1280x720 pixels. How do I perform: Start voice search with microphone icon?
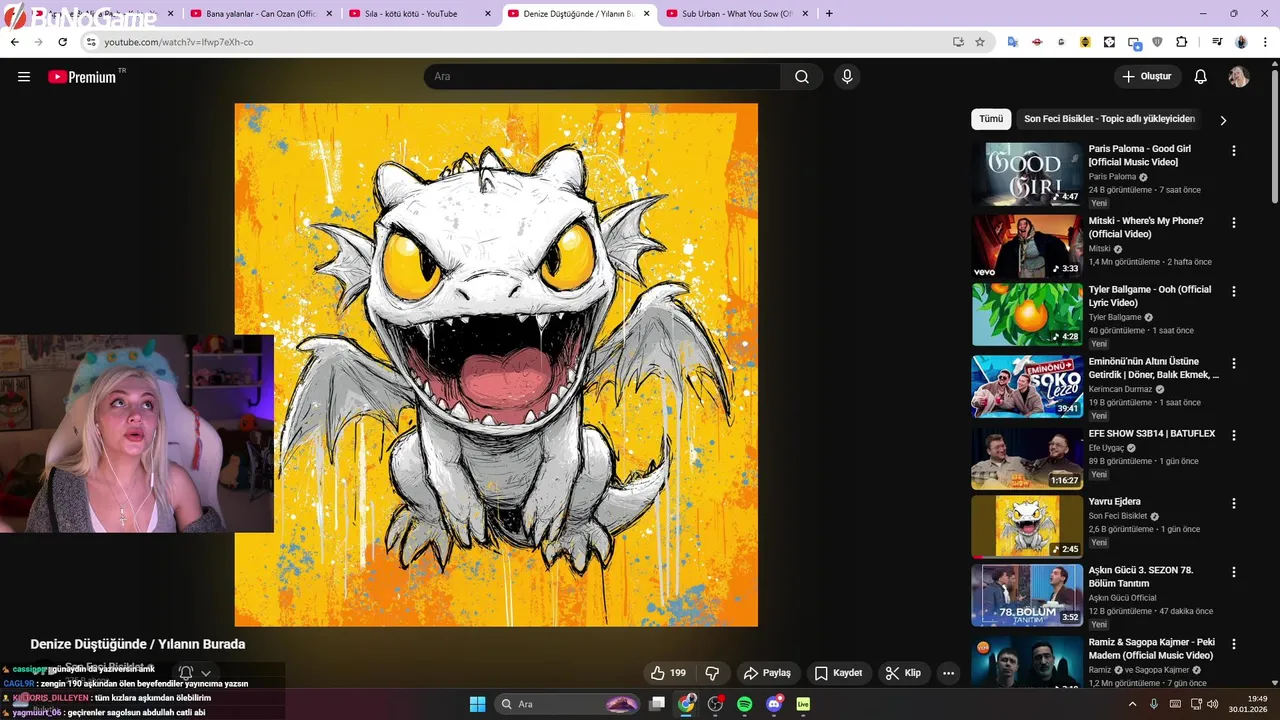(x=847, y=77)
